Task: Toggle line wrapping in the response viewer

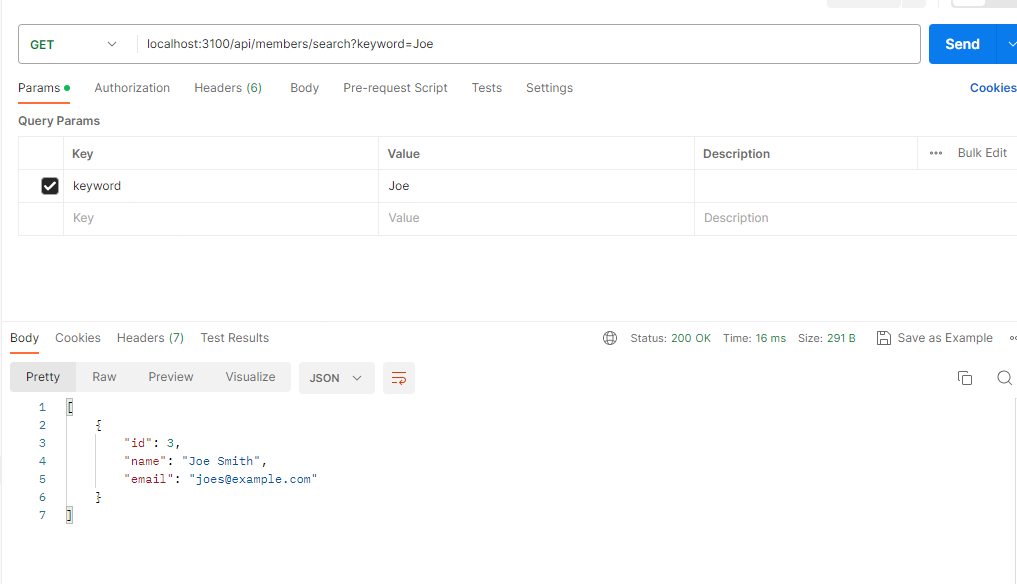Action: tap(398, 378)
